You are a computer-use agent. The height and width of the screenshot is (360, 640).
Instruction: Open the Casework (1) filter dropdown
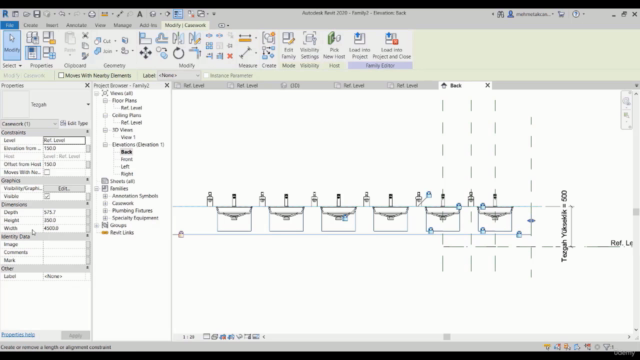point(29,123)
